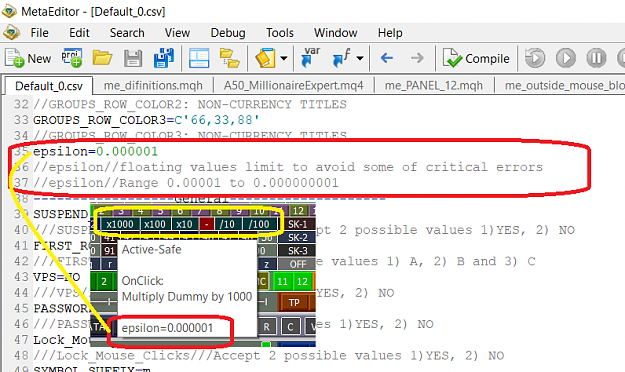Screen dimensions: 625x372
Task: Click line 35 epsilon=0.000001
Action: point(96,152)
